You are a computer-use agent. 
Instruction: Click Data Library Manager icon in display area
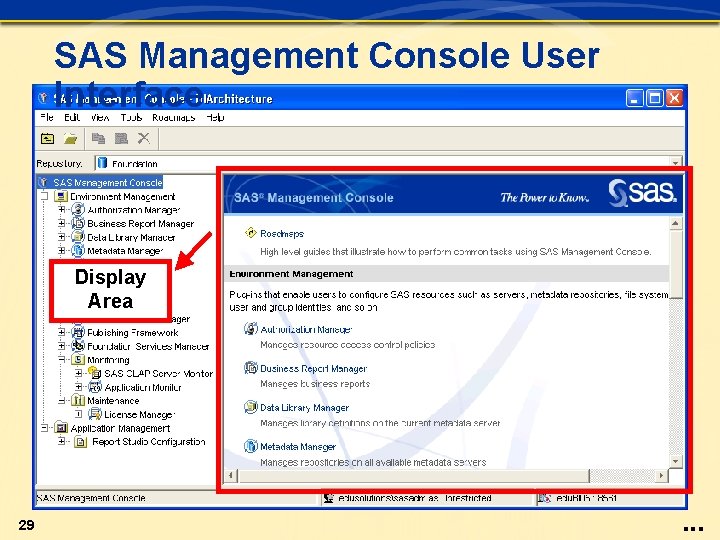(x=251, y=406)
